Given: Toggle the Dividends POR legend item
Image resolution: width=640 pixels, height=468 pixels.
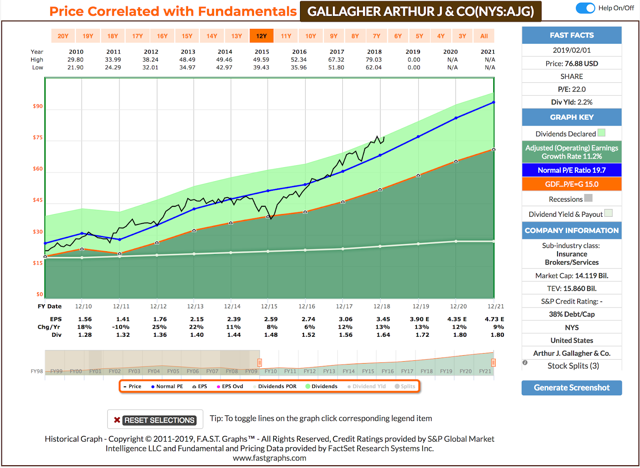Looking at the screenshot, I should 275,386.
